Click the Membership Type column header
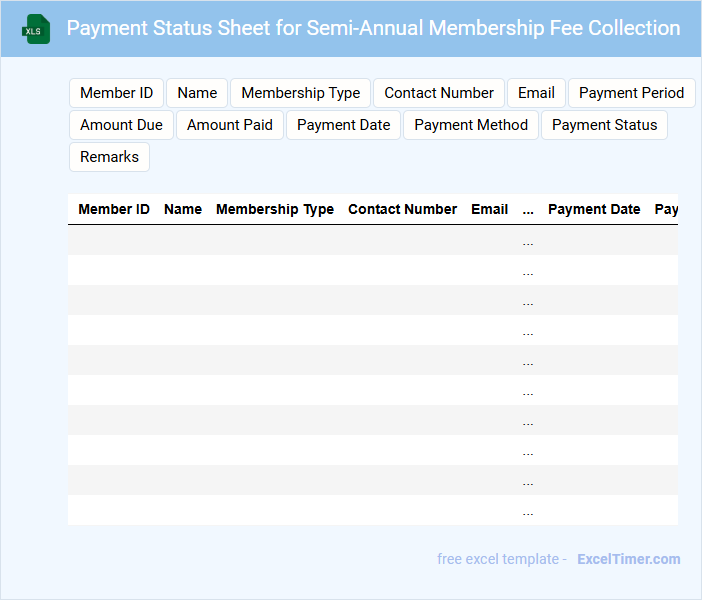 [x=275, y=210]
